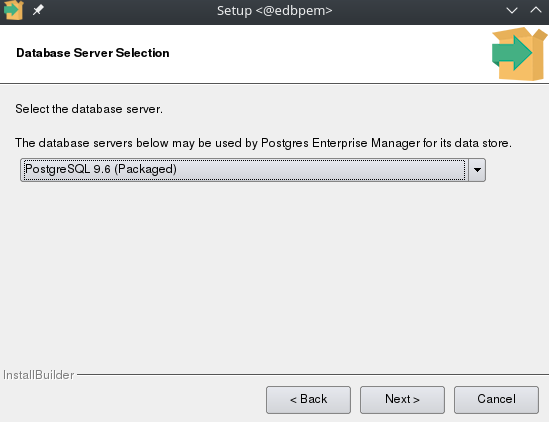Maximize window using up chevron
Screen dimensions: 549x422
536,10
